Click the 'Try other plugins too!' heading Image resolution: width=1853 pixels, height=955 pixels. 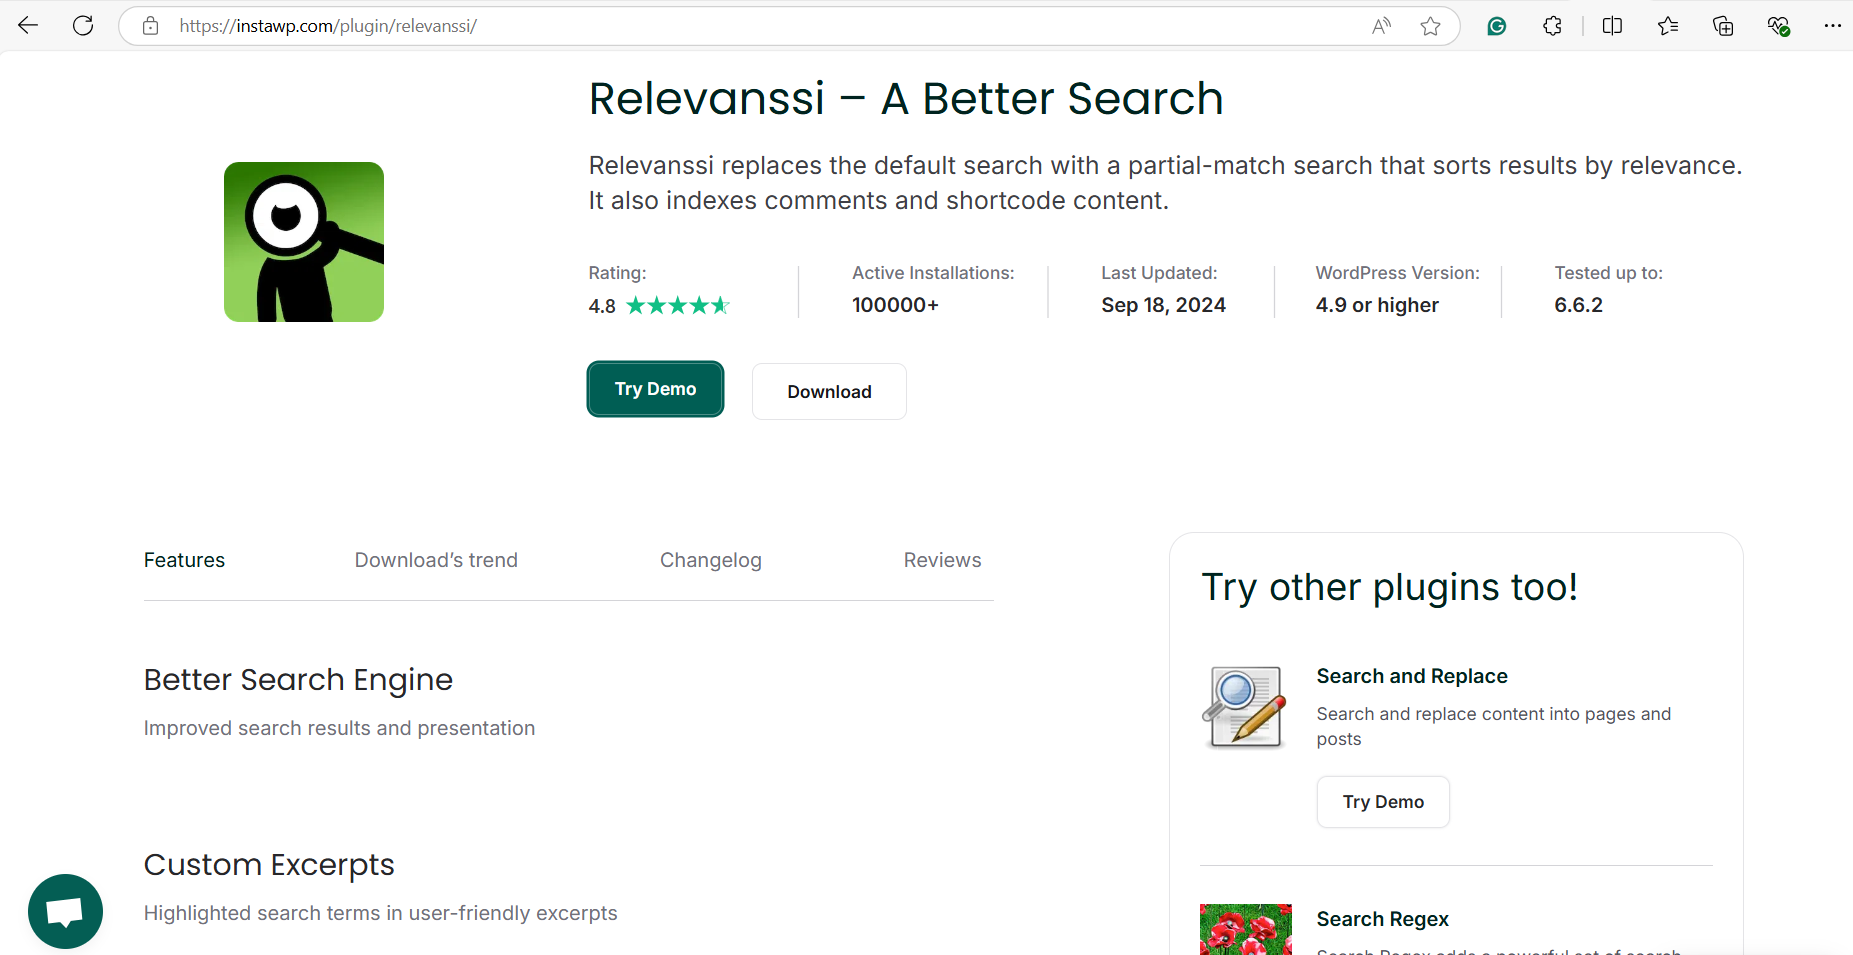pos(1389,587)
